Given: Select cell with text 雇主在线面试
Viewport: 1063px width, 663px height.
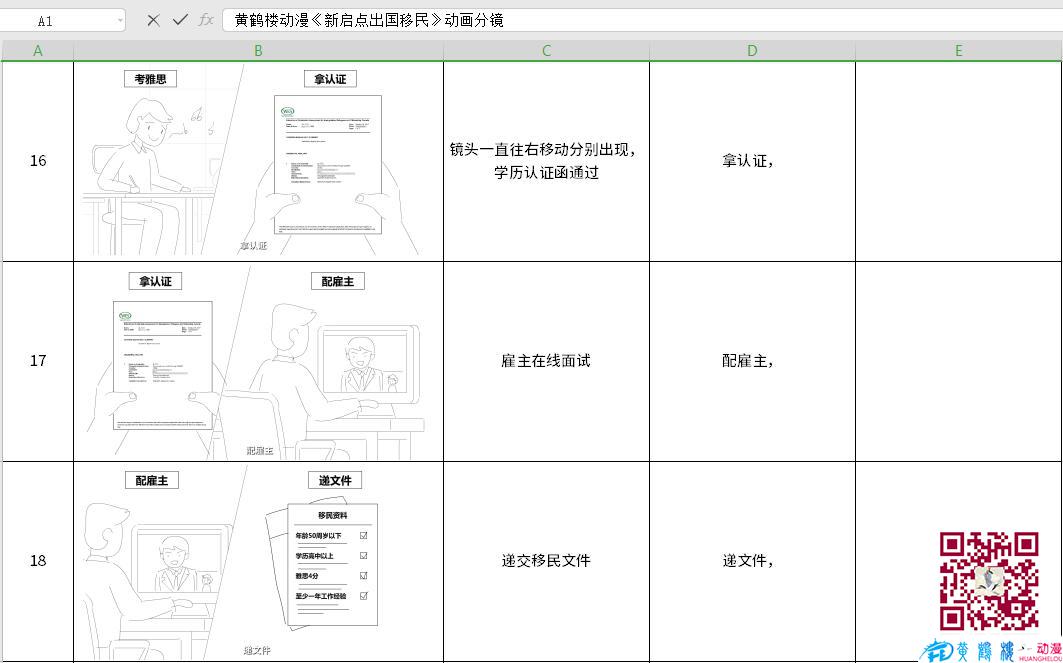Looking at the screenshot, I should (x=546, y=361).
